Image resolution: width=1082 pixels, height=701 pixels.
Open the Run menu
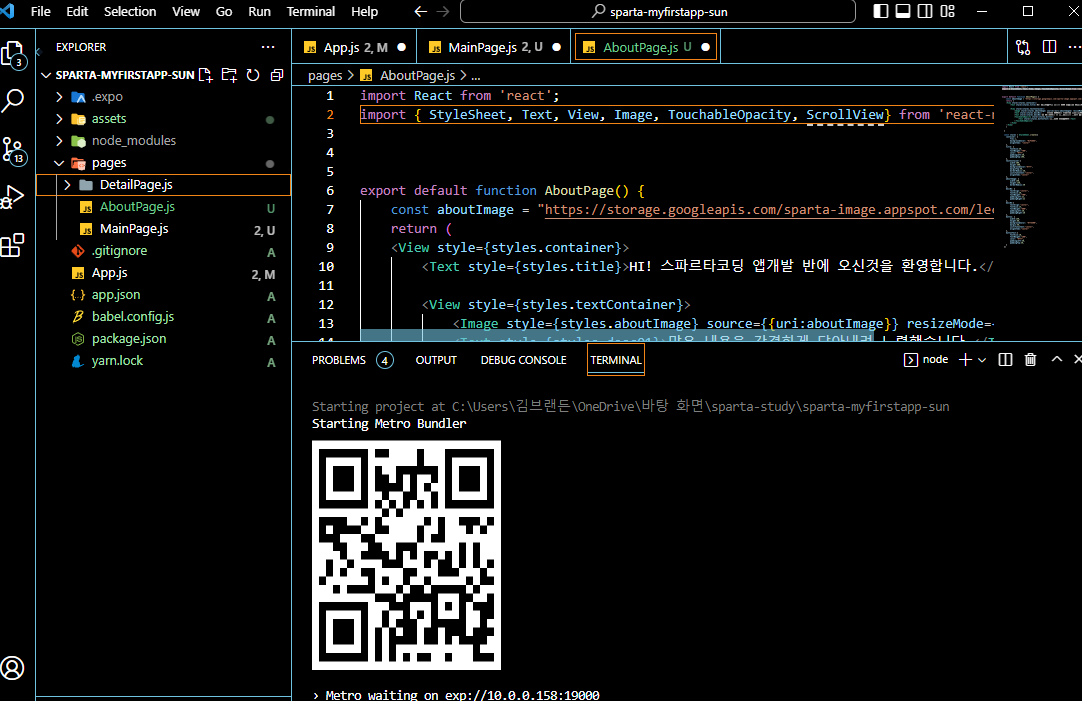tap(259, 12)
